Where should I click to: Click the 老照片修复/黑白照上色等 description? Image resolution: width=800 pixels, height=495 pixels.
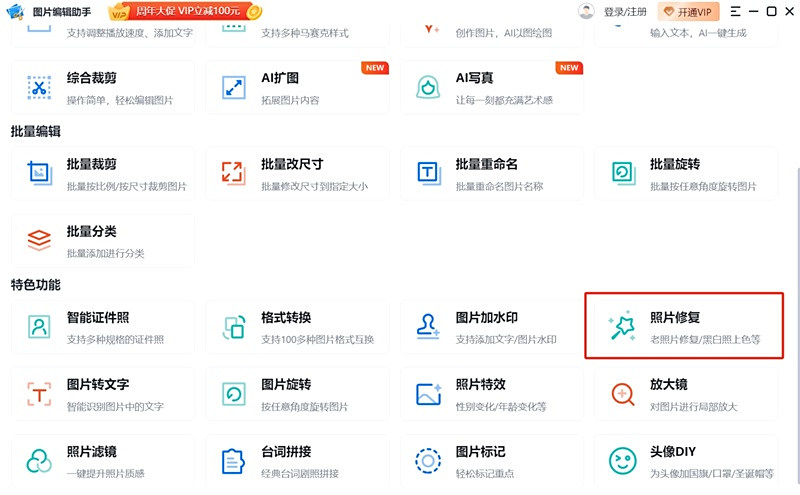click(x=705, y=340)
